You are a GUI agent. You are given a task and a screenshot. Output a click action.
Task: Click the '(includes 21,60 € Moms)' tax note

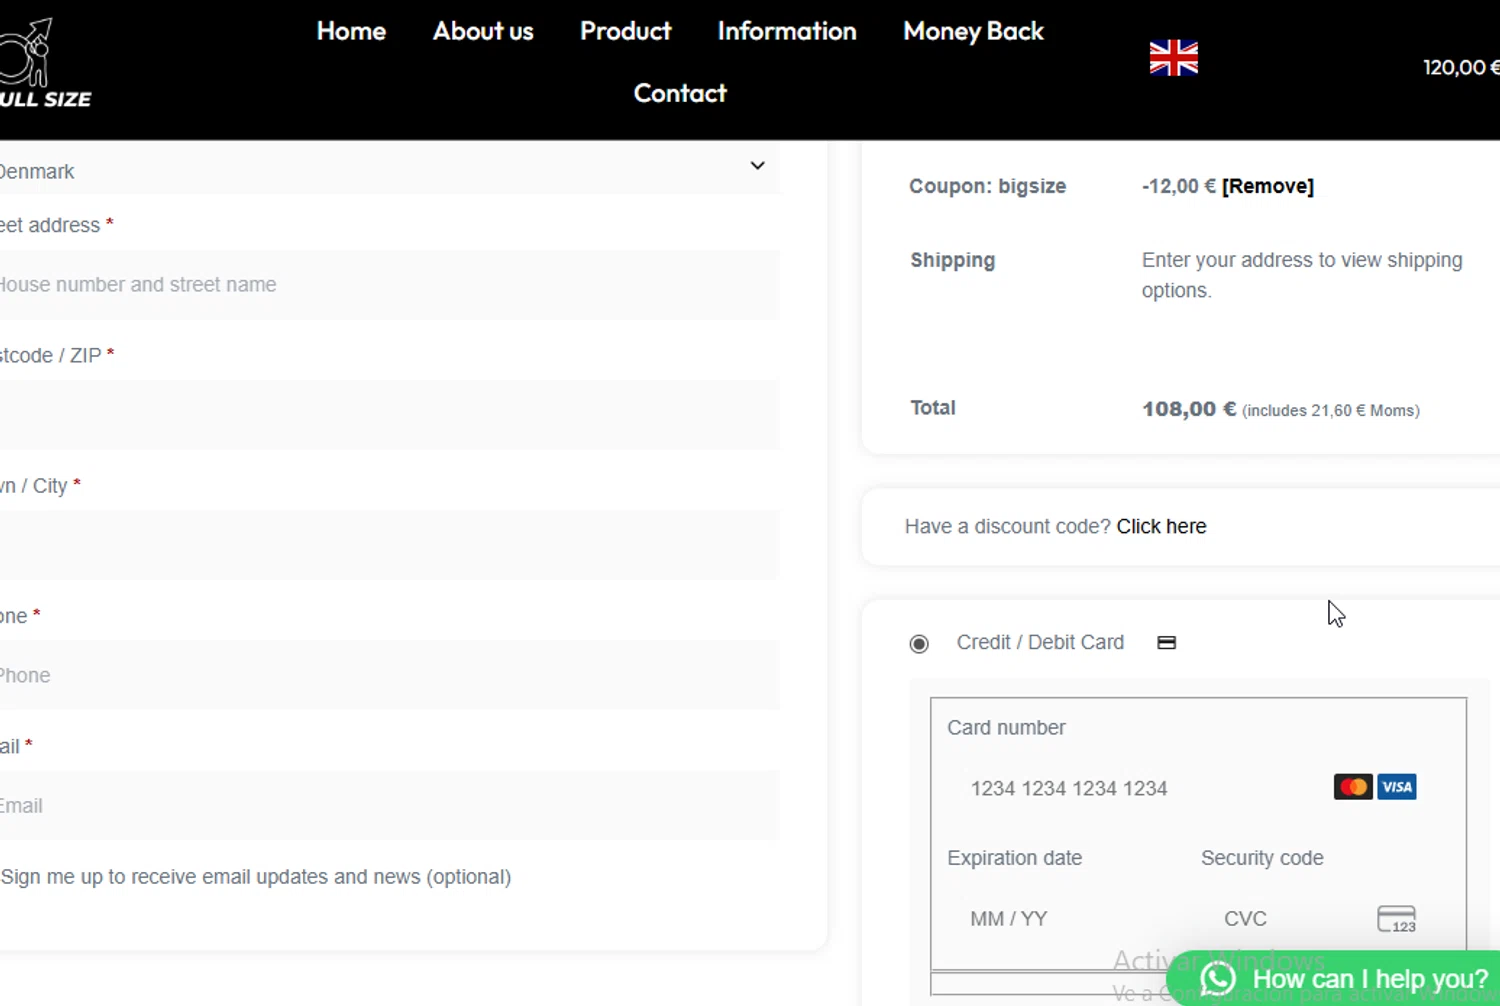coord(1331,410)
